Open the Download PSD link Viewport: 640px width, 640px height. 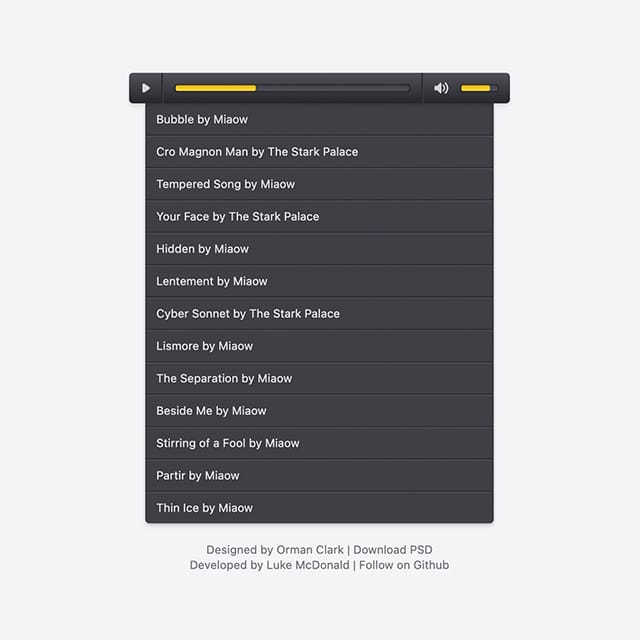[x=393, y=550]
